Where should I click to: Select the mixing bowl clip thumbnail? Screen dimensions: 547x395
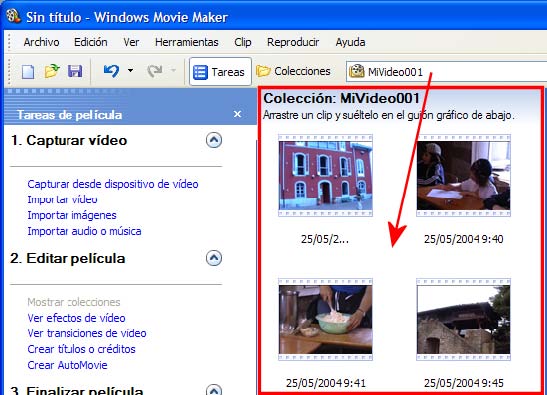pos(325,319)
